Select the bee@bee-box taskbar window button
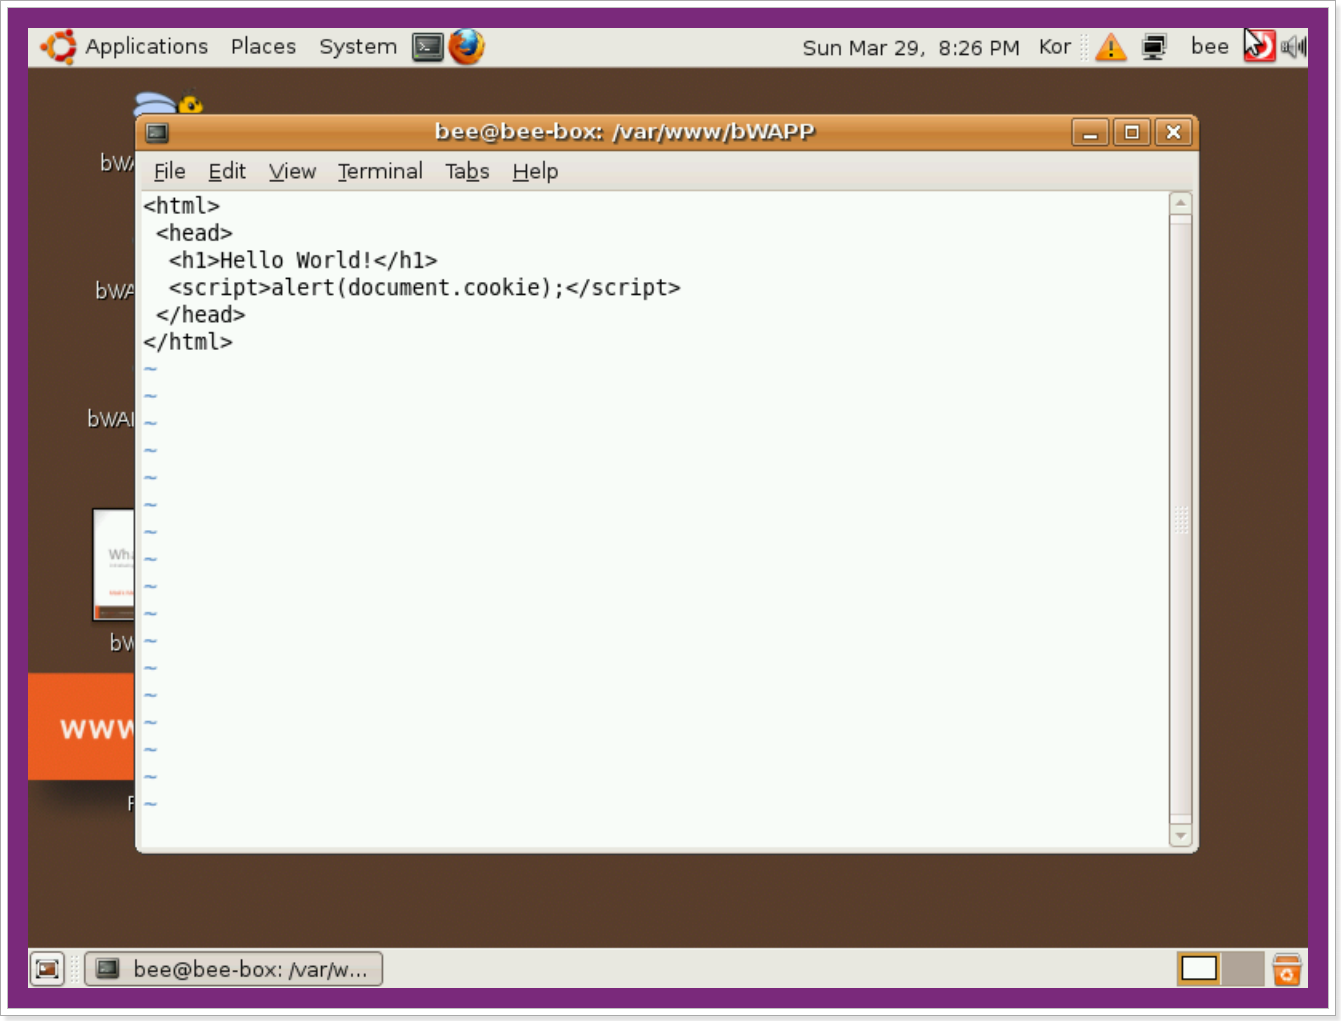 point(234,969)
